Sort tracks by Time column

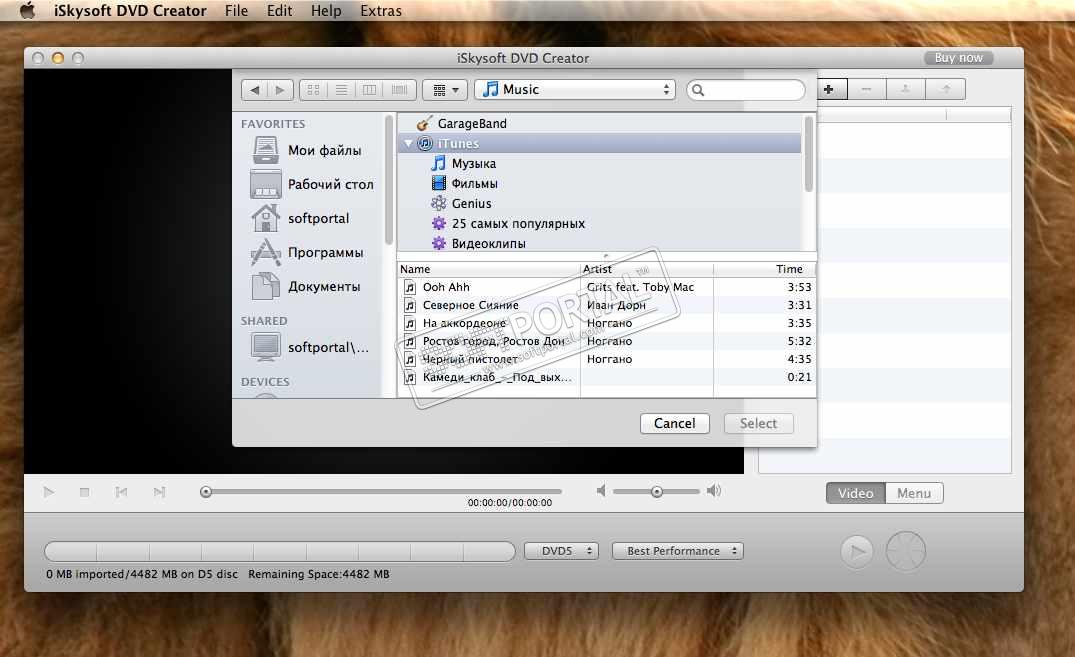click(x=764, y=269)
